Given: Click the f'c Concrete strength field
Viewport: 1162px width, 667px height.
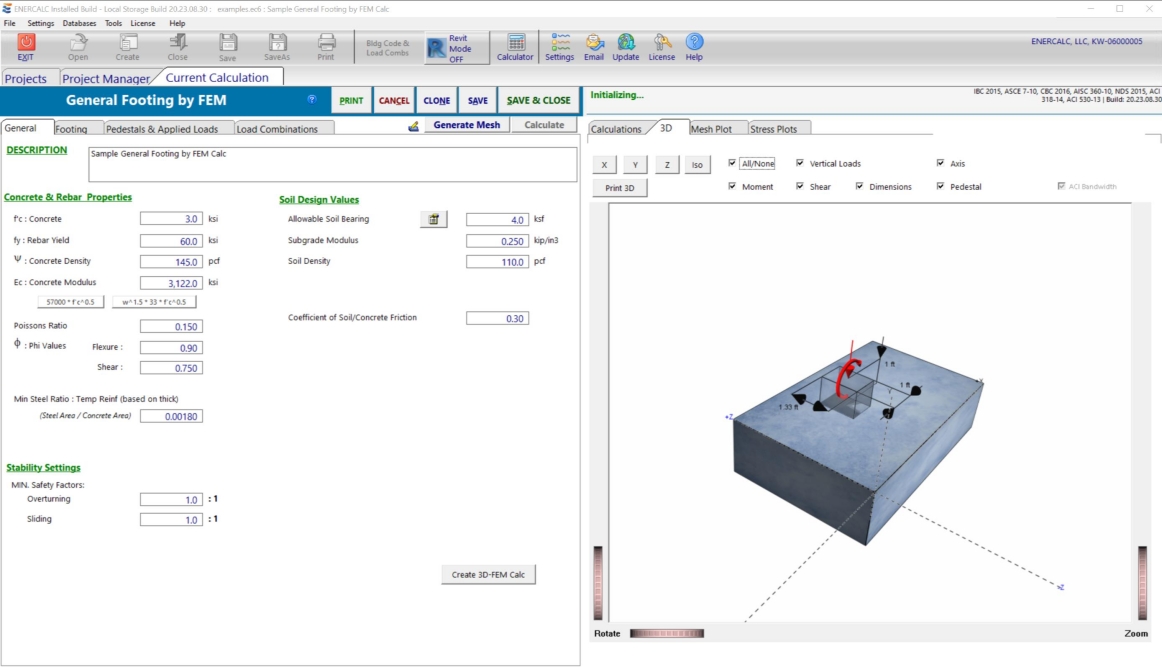Looking at the screenshot, I should [171, 219].
